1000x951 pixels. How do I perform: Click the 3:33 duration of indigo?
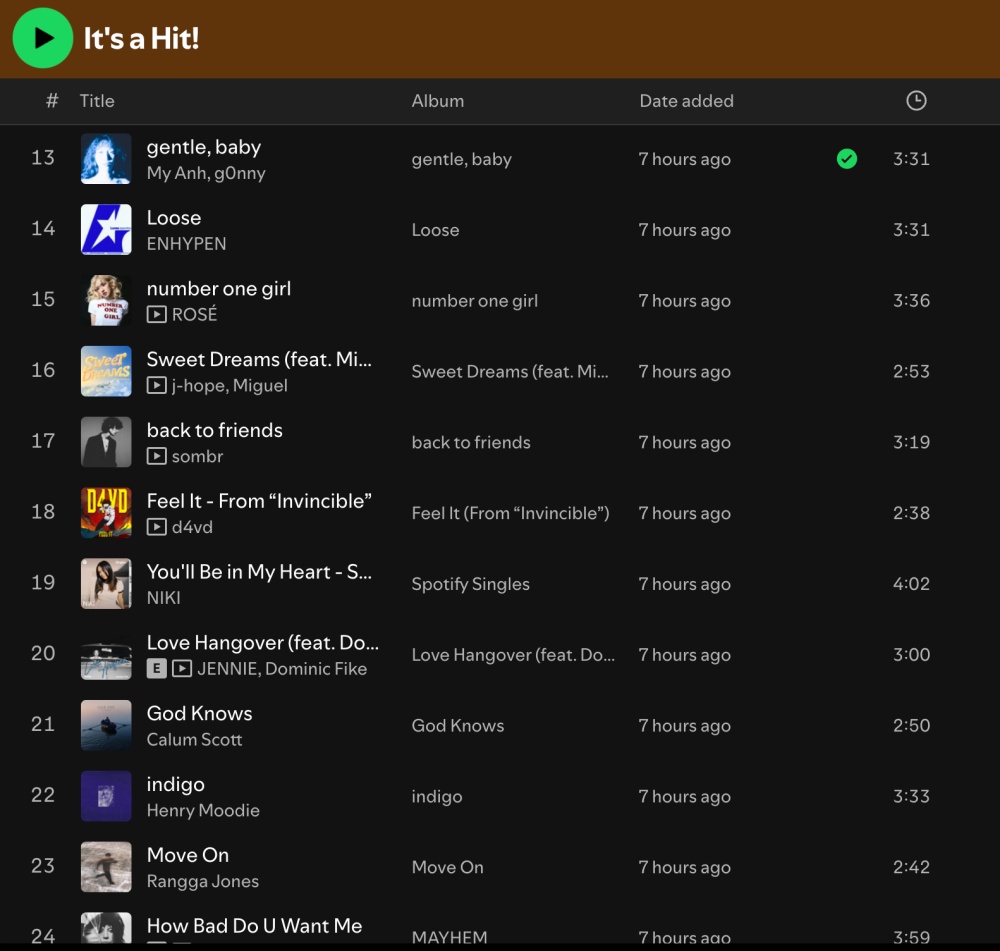point(911,796)
